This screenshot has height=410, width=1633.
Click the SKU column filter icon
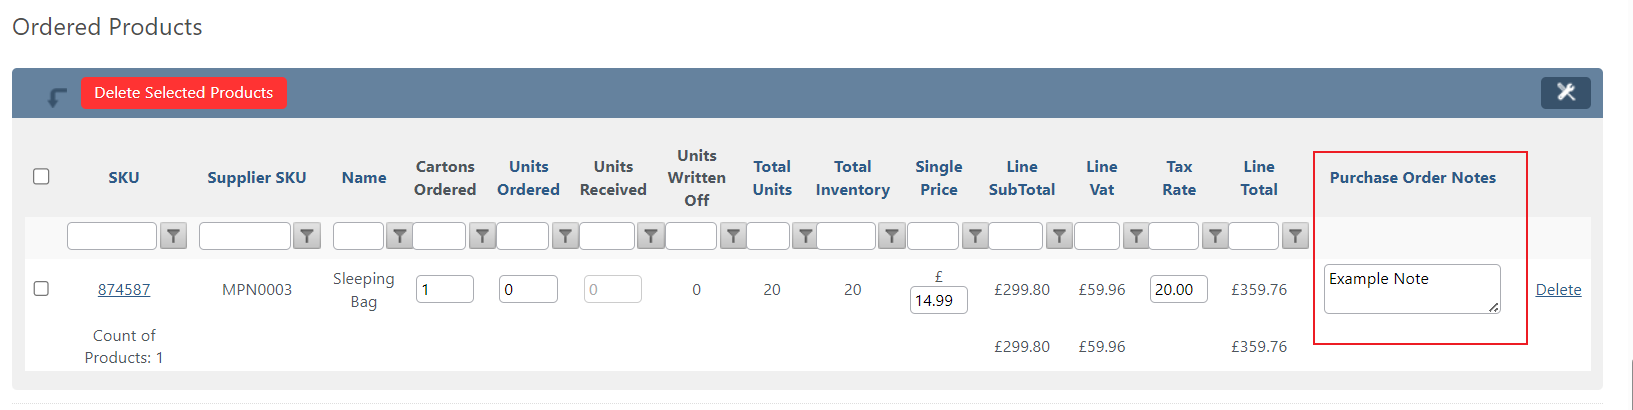tap(174, 236)
